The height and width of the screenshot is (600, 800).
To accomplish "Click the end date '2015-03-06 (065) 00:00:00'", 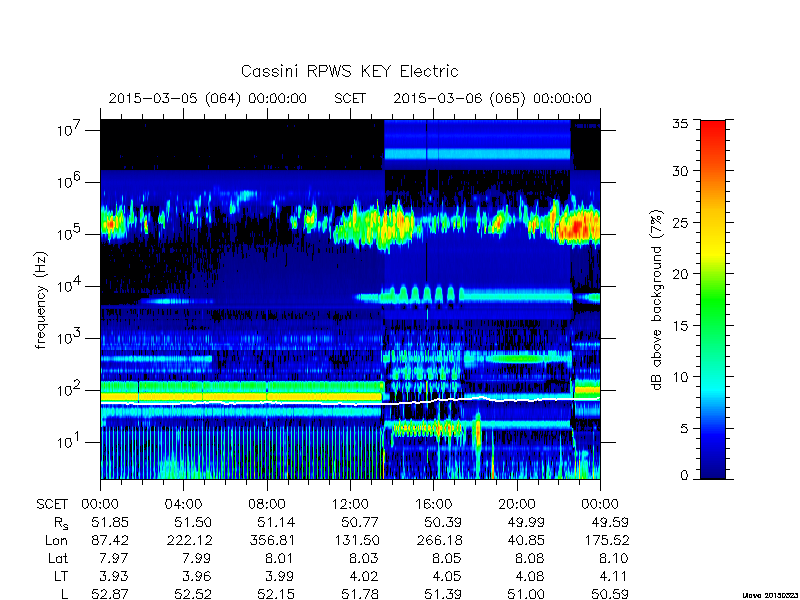I will coord(492,98).
